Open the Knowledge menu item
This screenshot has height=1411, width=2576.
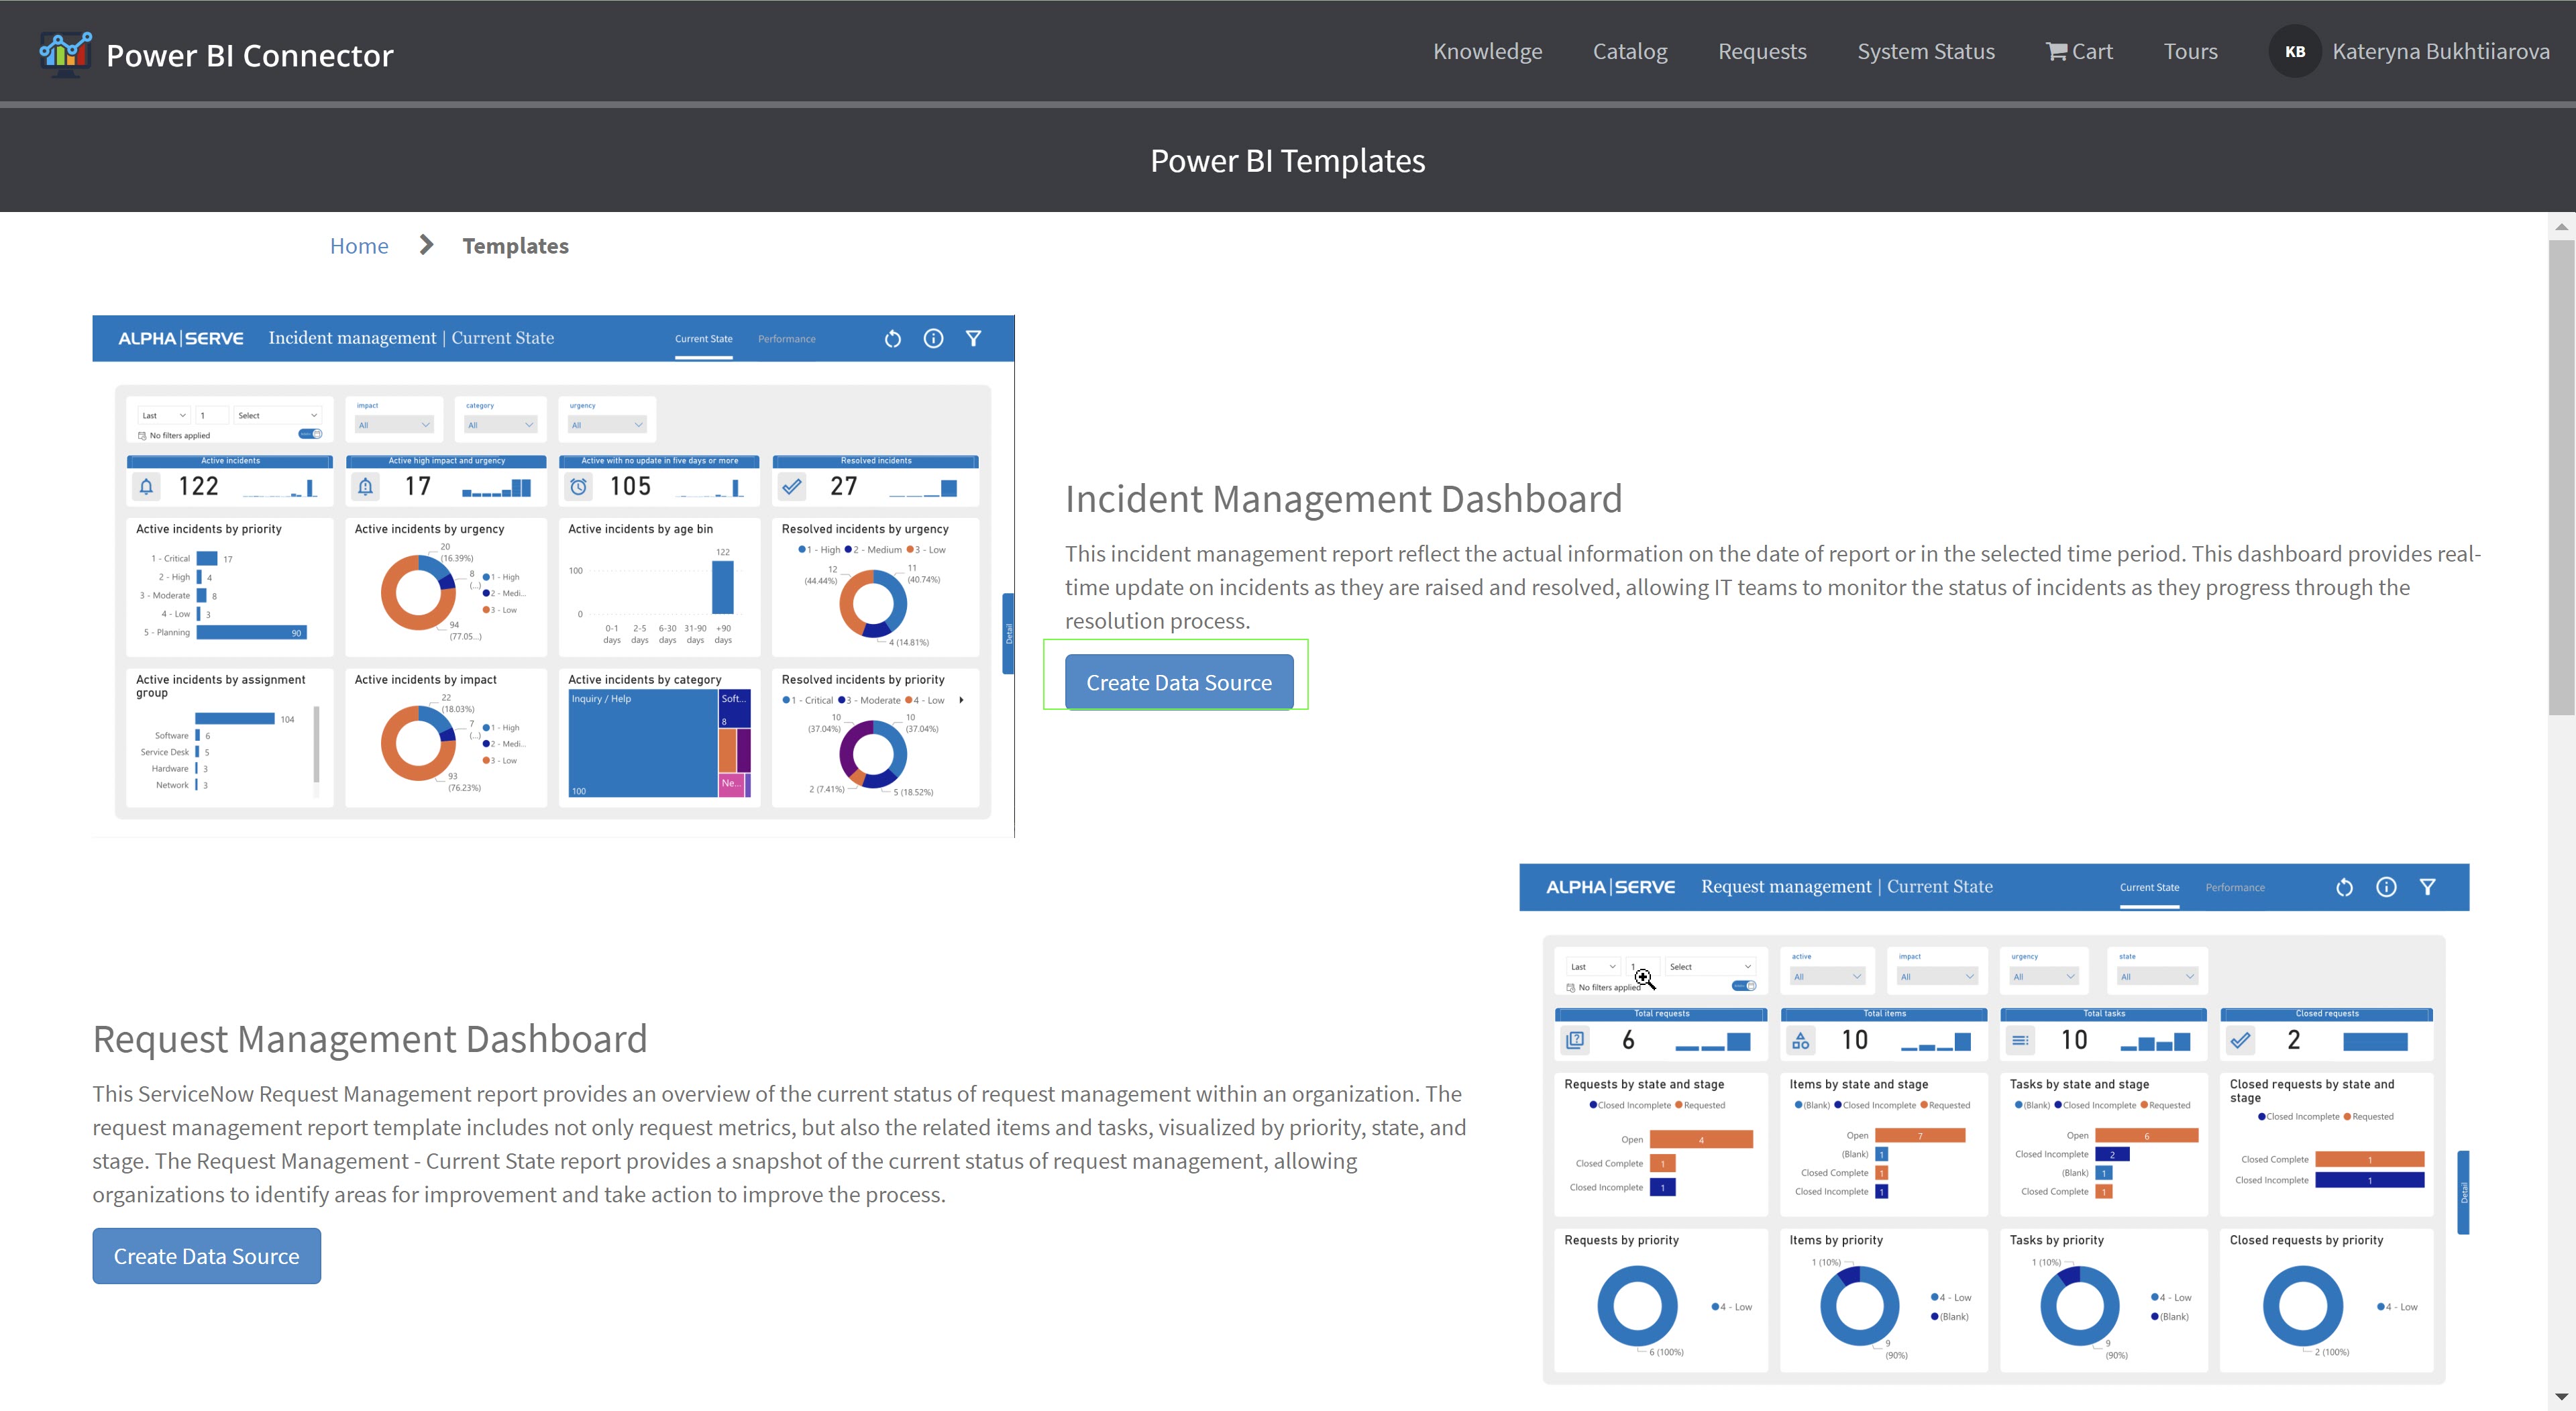[x=1487, y=51]
